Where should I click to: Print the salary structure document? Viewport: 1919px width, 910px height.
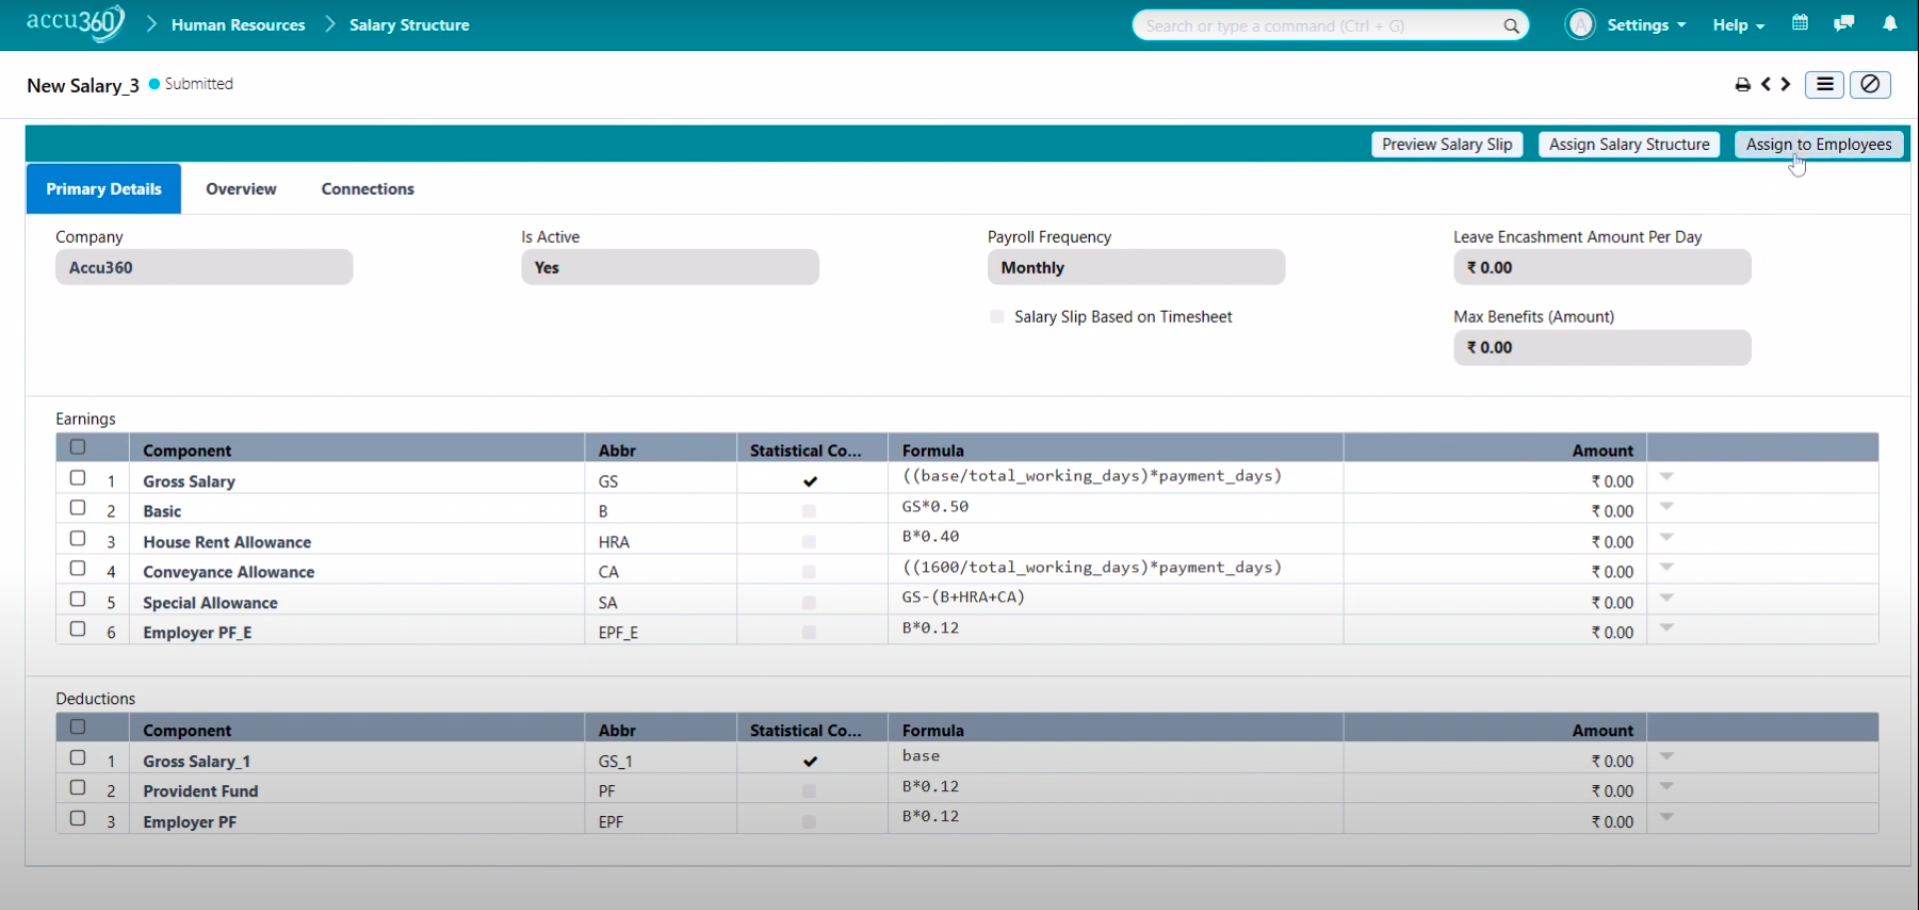1743,85
